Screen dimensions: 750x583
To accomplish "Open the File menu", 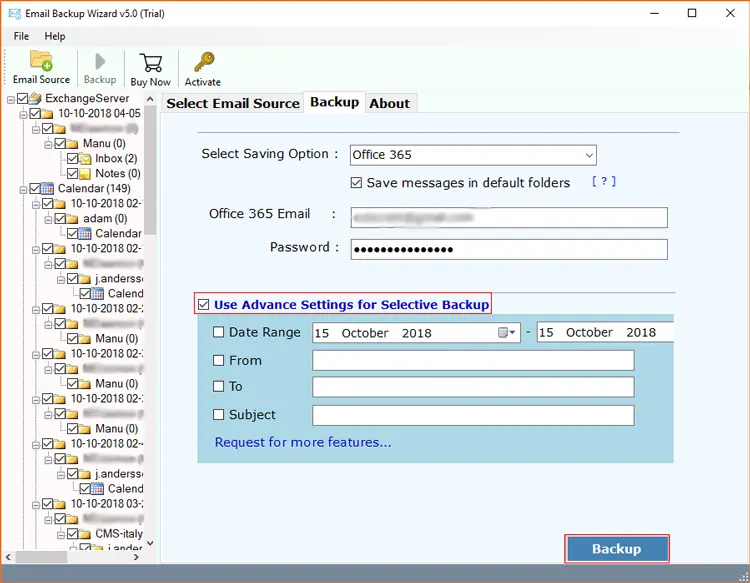I will [21, 36].
